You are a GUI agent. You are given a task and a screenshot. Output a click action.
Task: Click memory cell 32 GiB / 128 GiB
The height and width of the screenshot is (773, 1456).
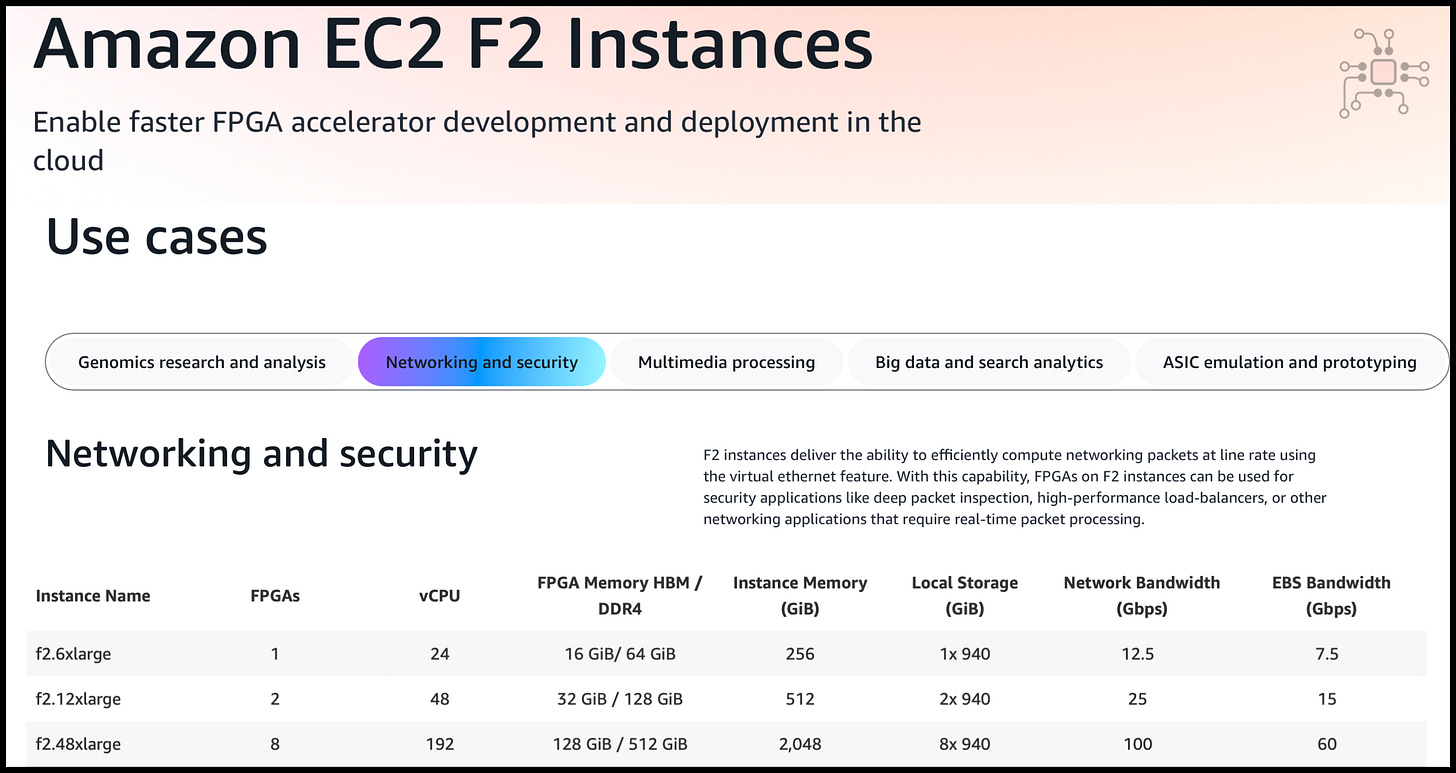(618, 699)
